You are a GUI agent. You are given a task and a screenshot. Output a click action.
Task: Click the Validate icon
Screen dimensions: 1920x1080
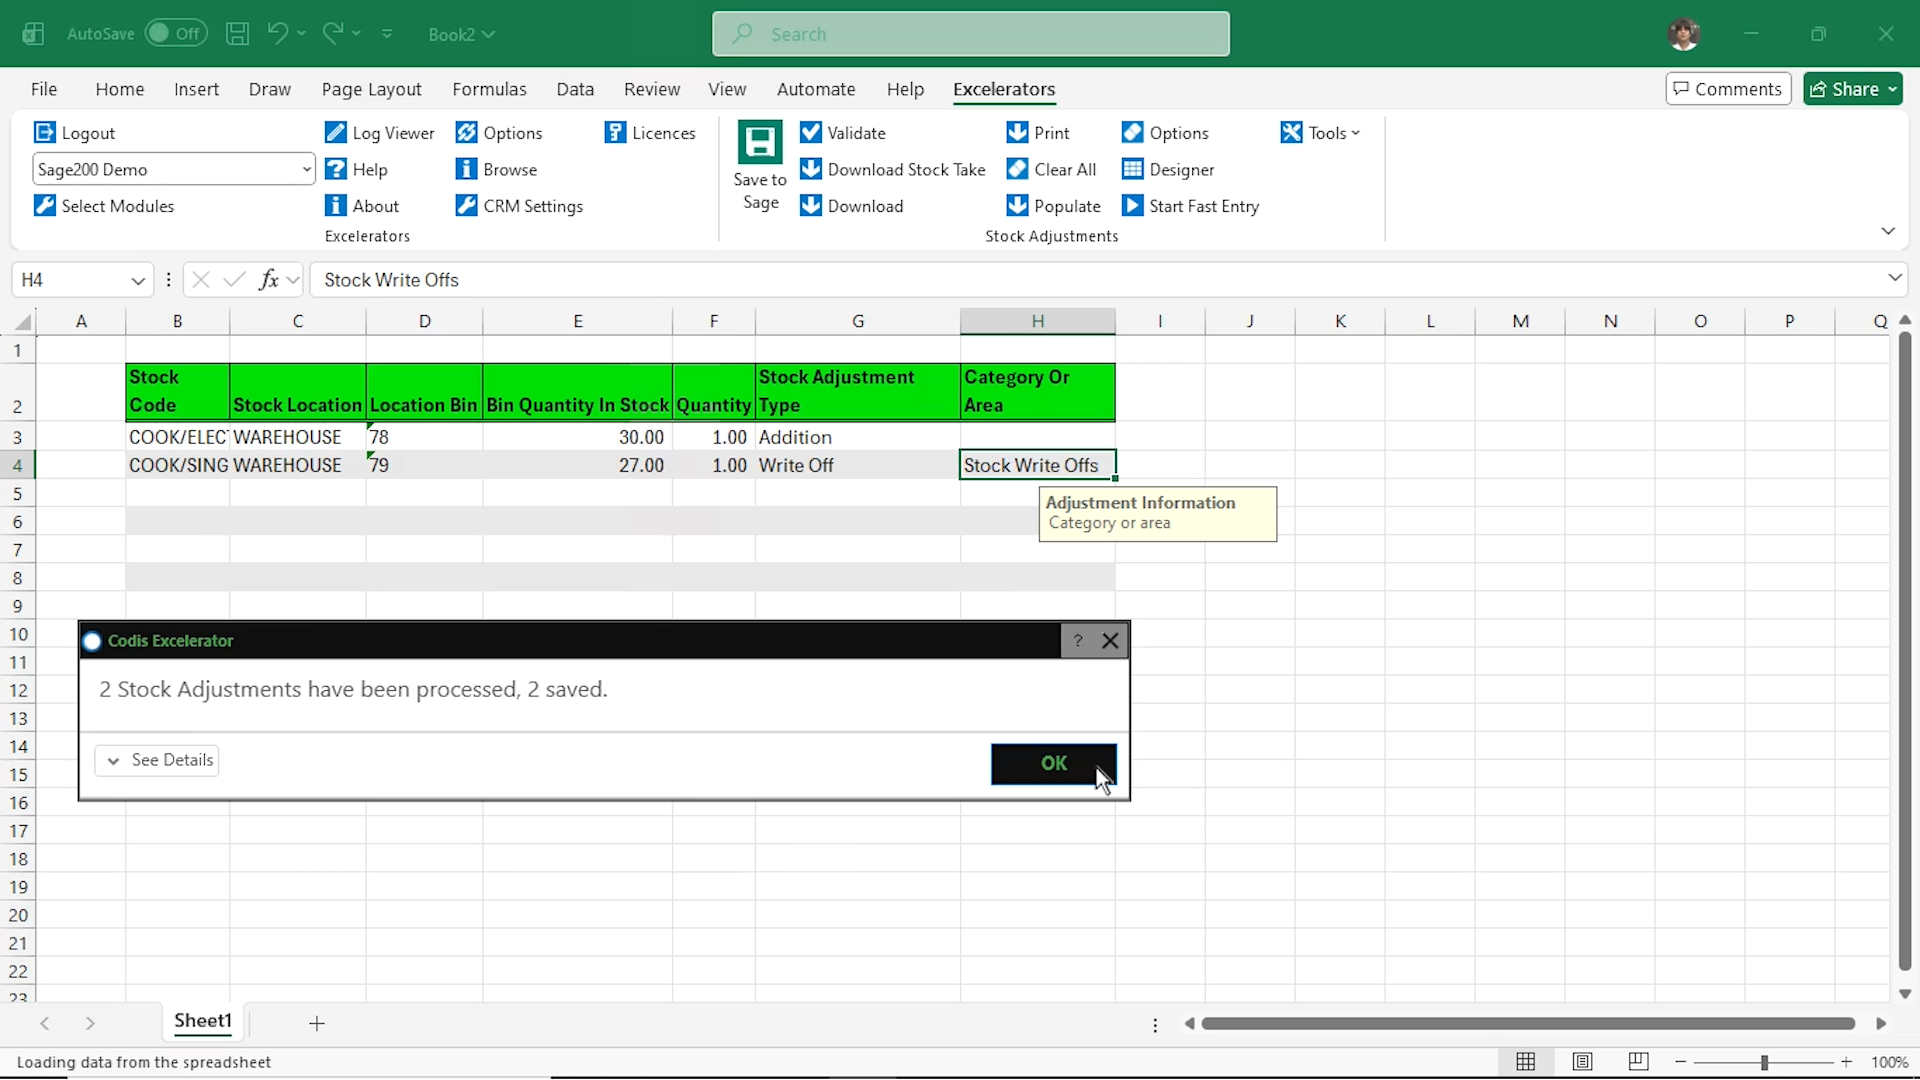coord(843,132)
